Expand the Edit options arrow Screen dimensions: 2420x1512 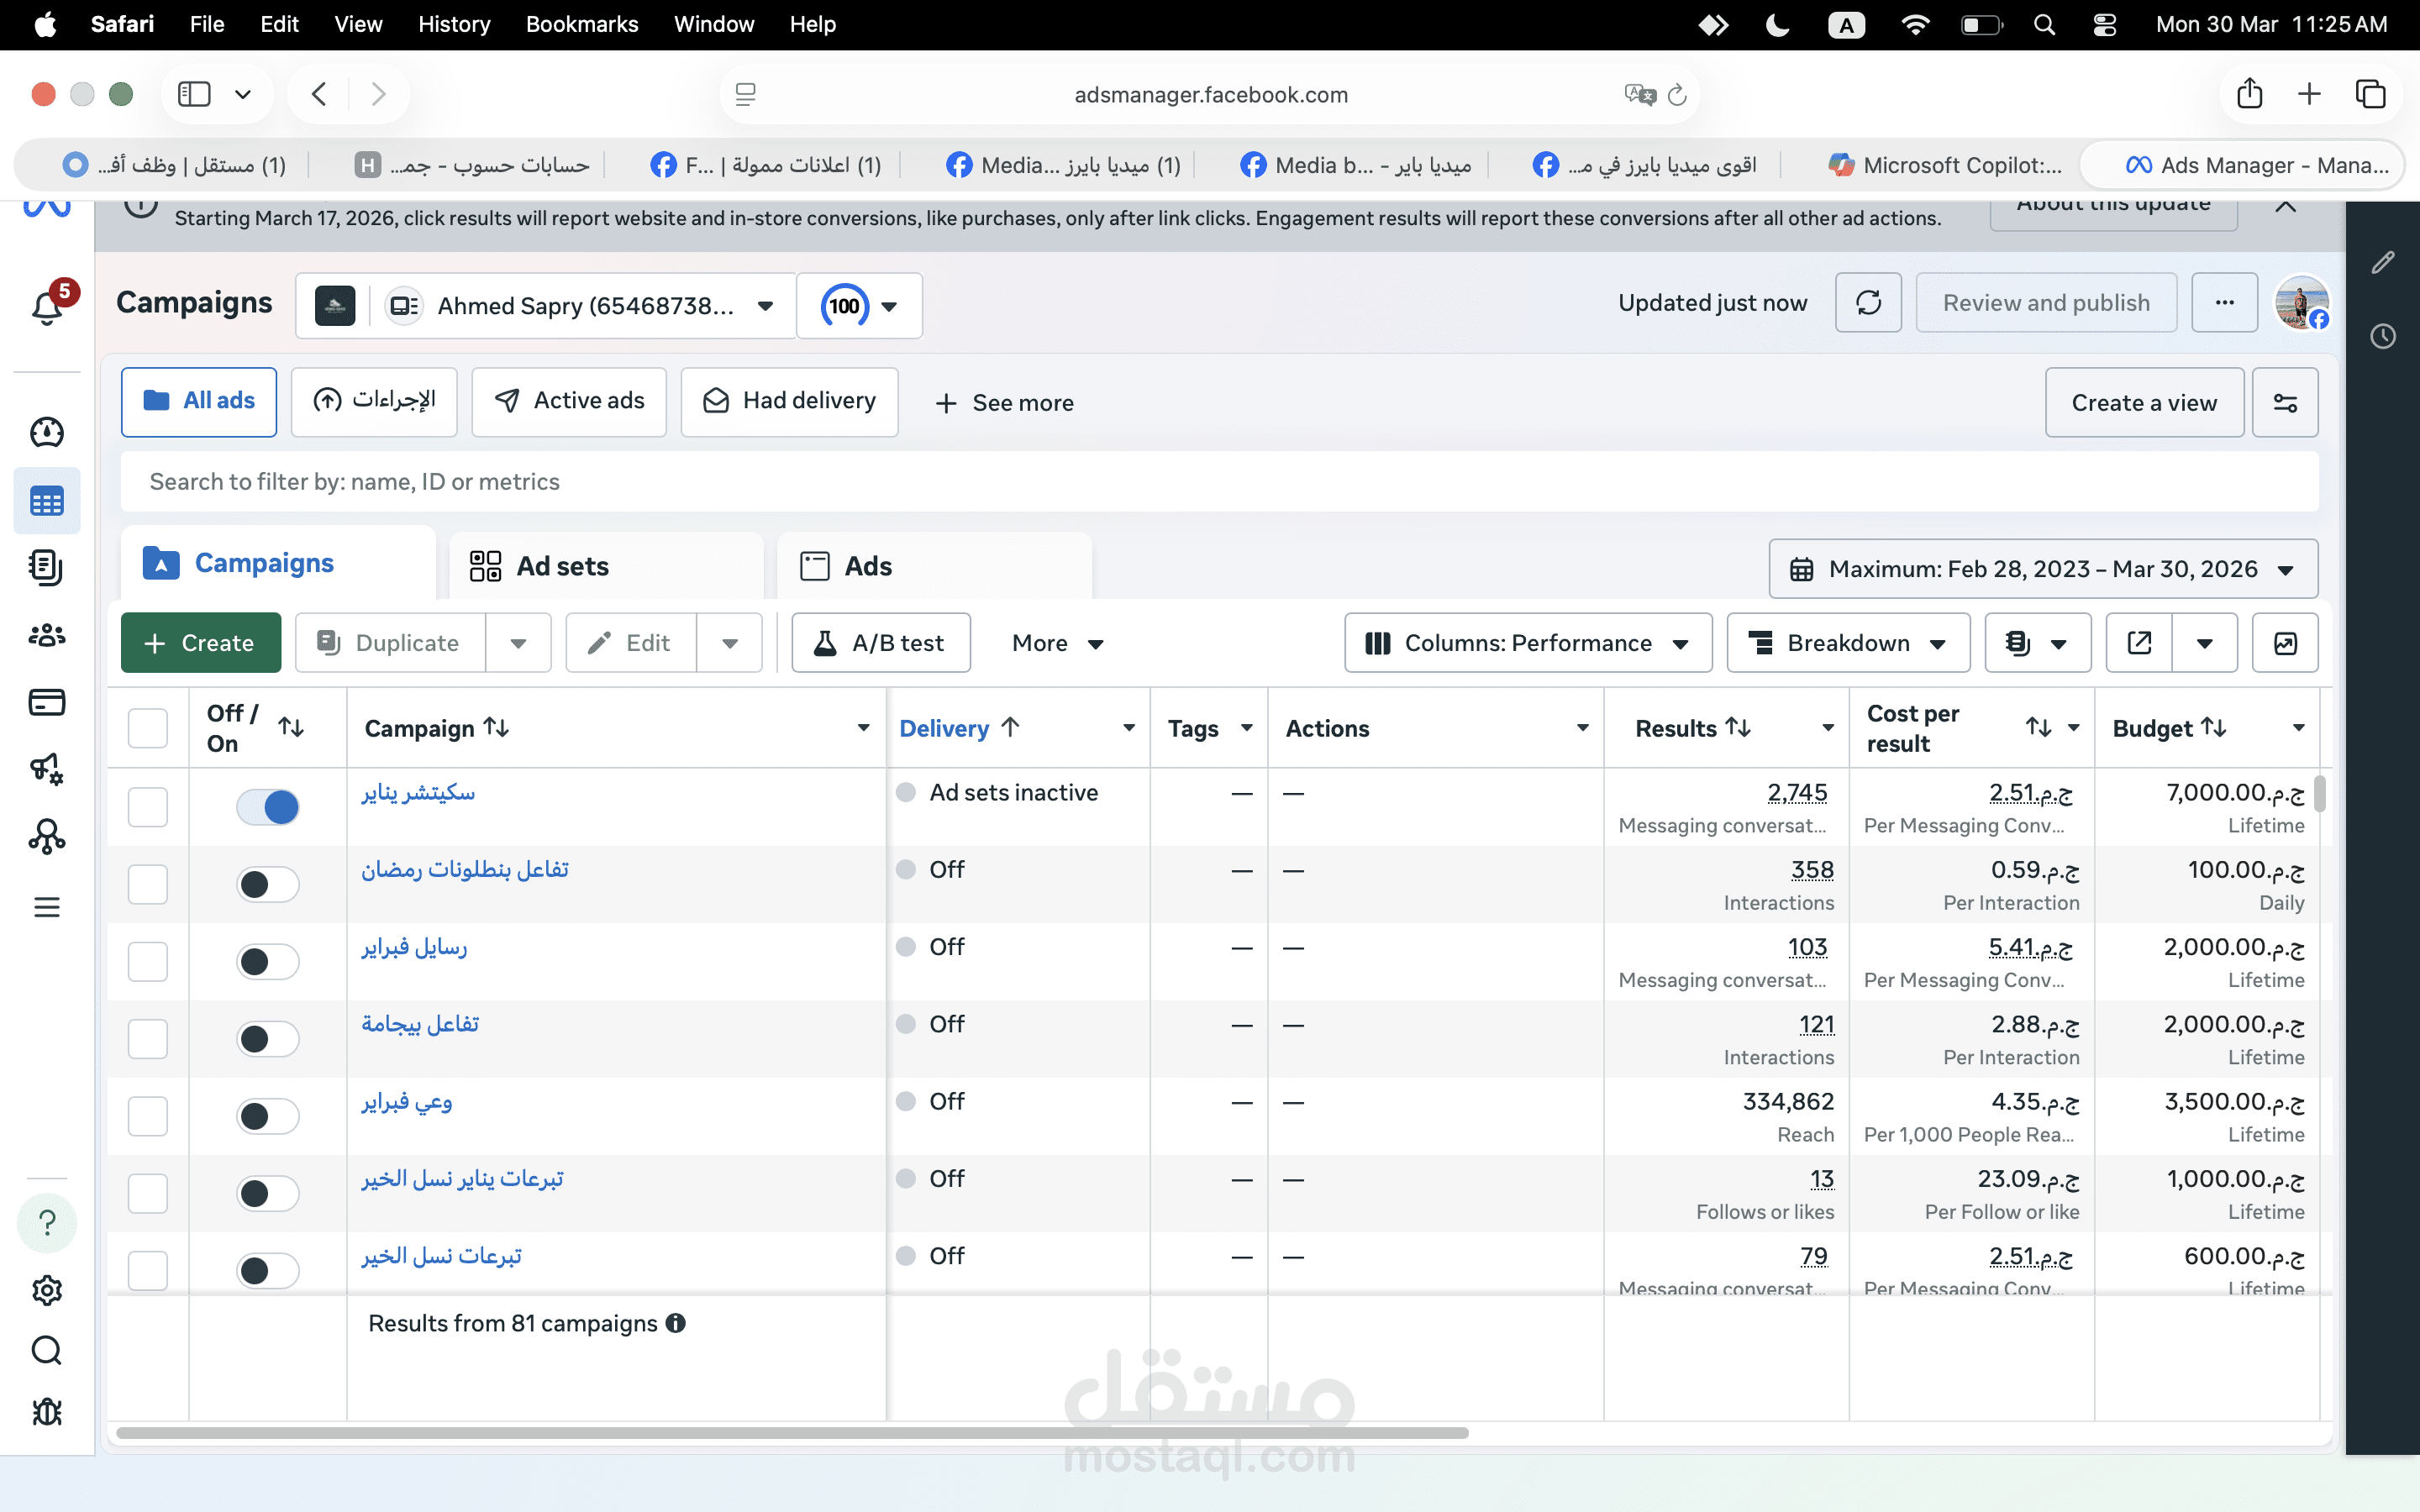click(x=730, y=643)
